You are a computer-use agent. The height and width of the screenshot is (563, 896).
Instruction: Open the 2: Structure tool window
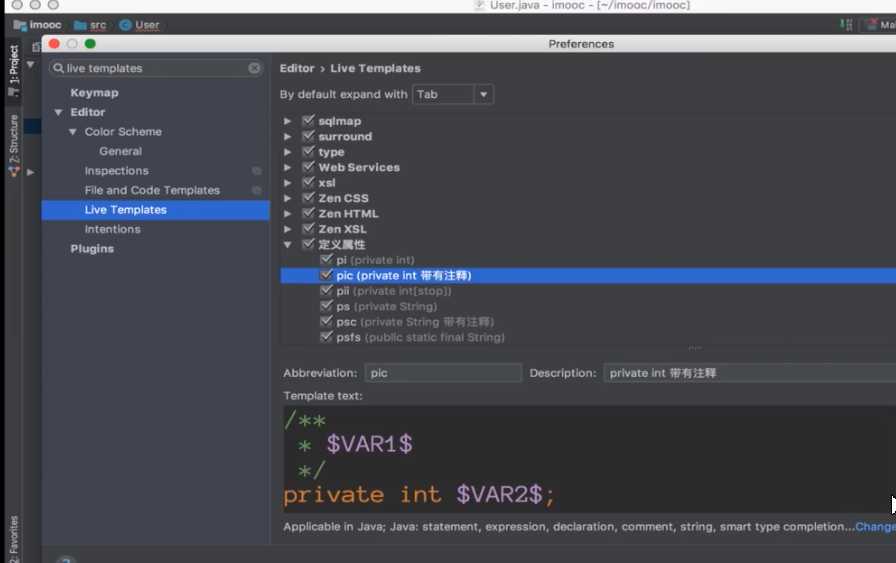pyautogui.click(x=14, y=145)
